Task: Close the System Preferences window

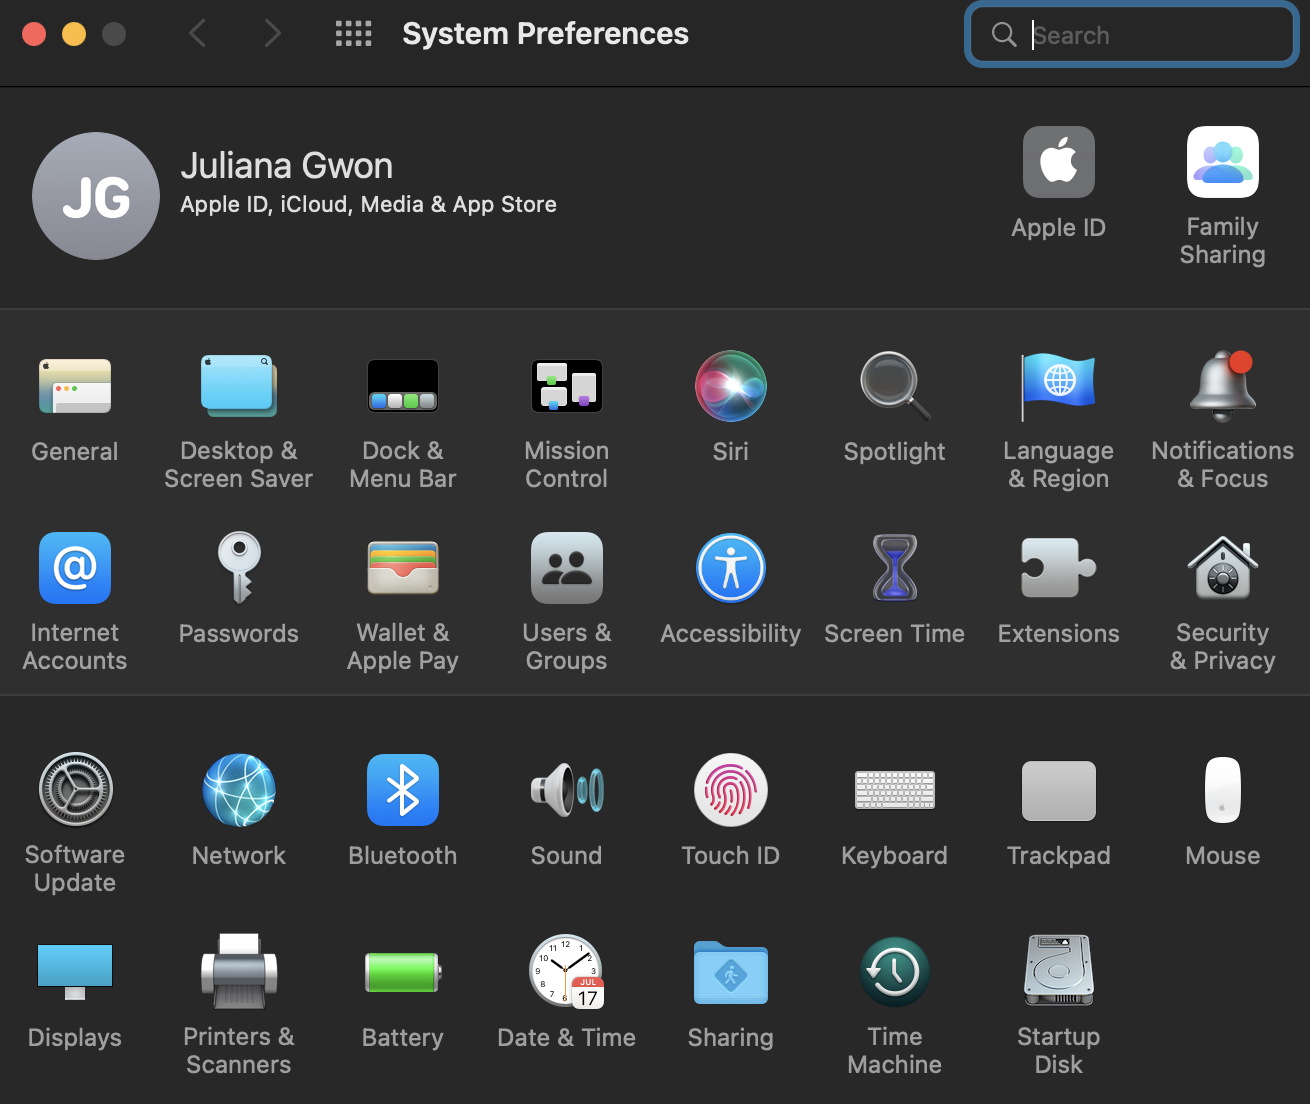Action: point(34,34)
